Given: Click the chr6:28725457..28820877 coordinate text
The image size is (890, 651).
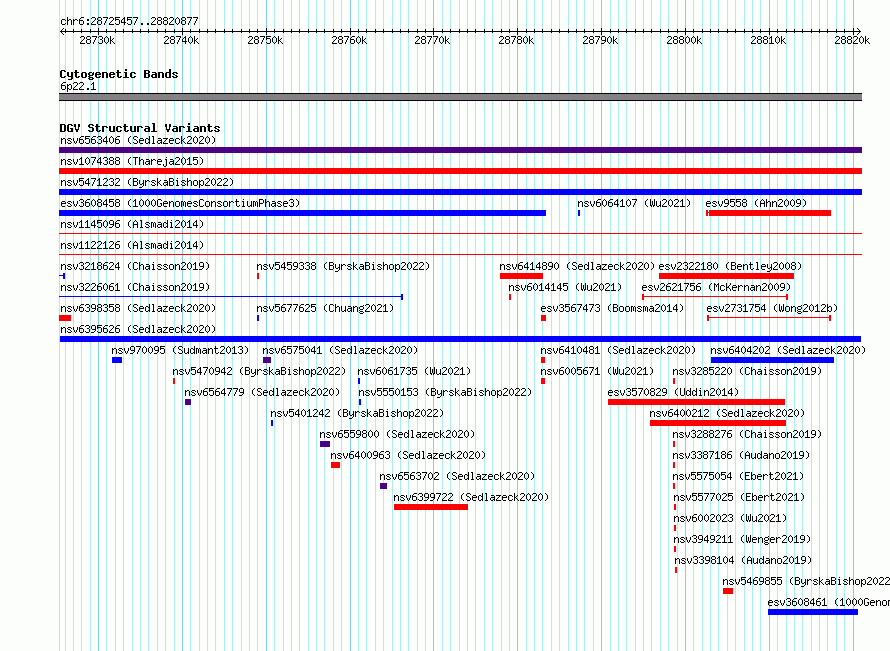Looking at the screenshot, I should 129,21.
